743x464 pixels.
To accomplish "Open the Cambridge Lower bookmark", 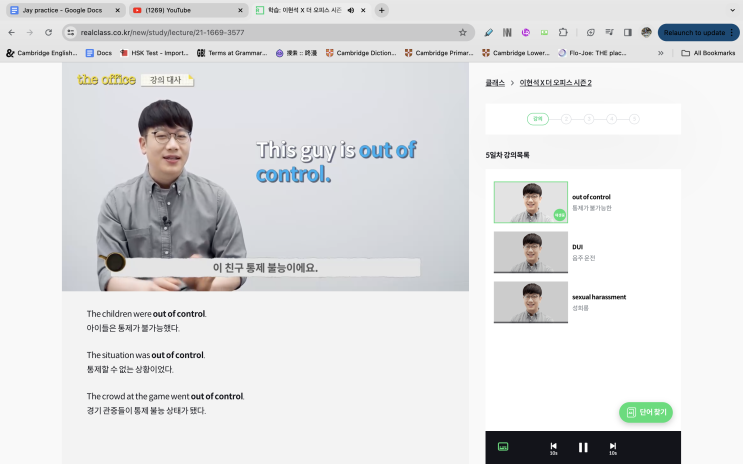I will point(516,53).
